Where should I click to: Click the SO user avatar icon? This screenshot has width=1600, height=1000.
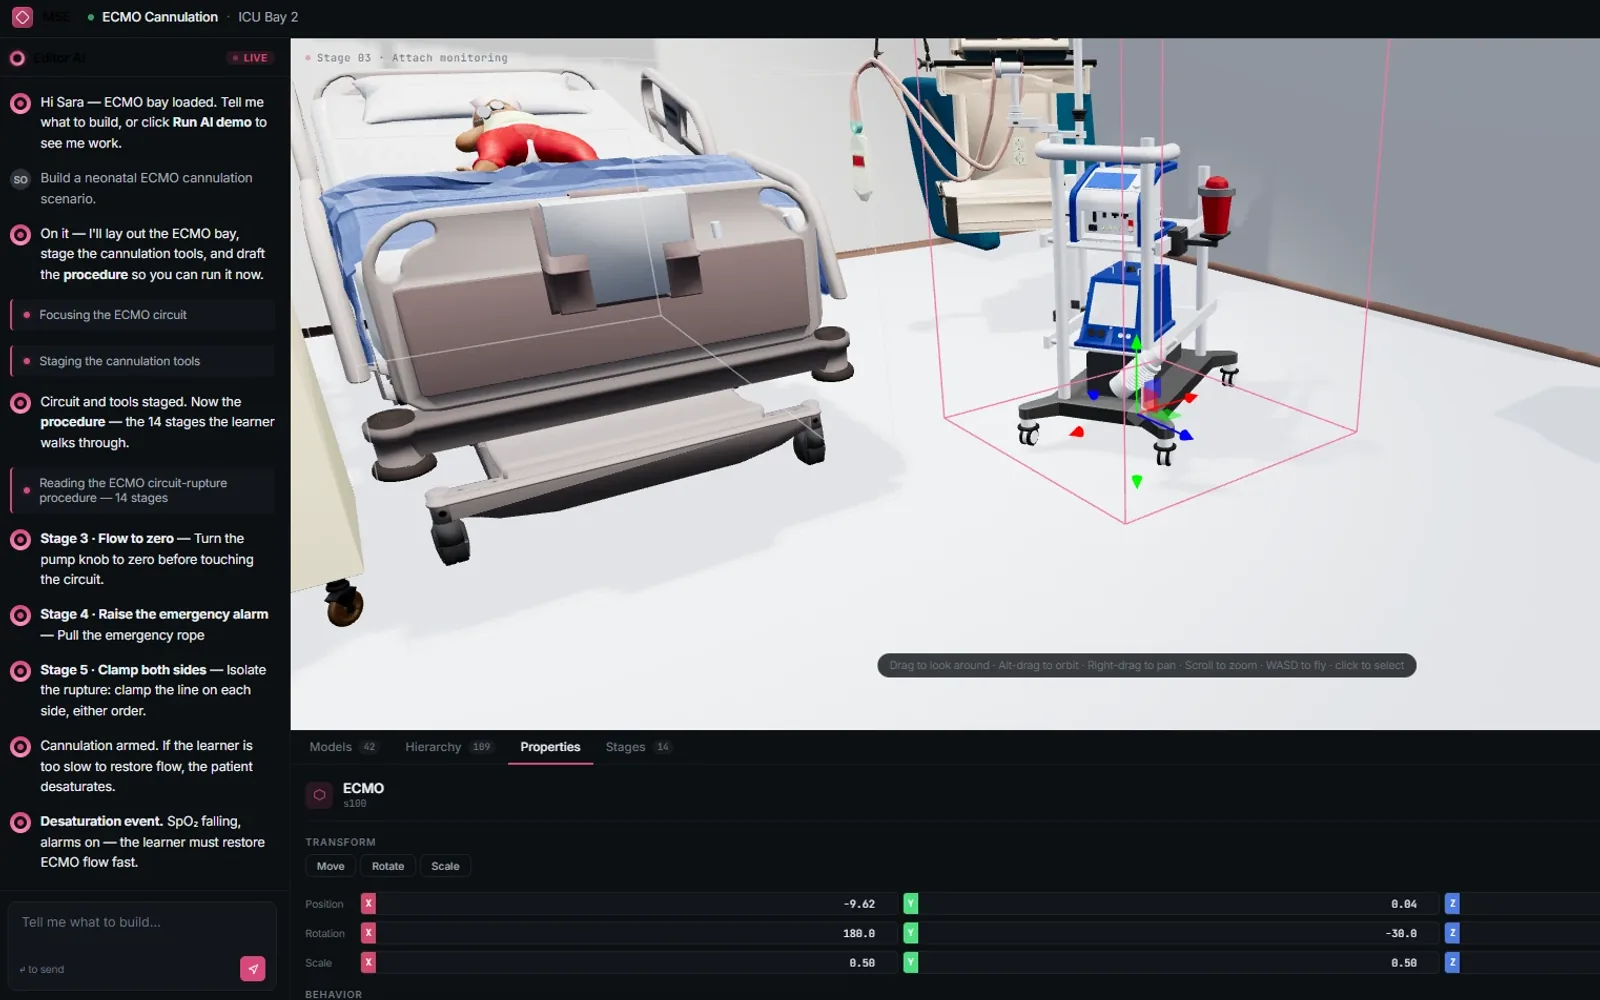pos(20,180)
